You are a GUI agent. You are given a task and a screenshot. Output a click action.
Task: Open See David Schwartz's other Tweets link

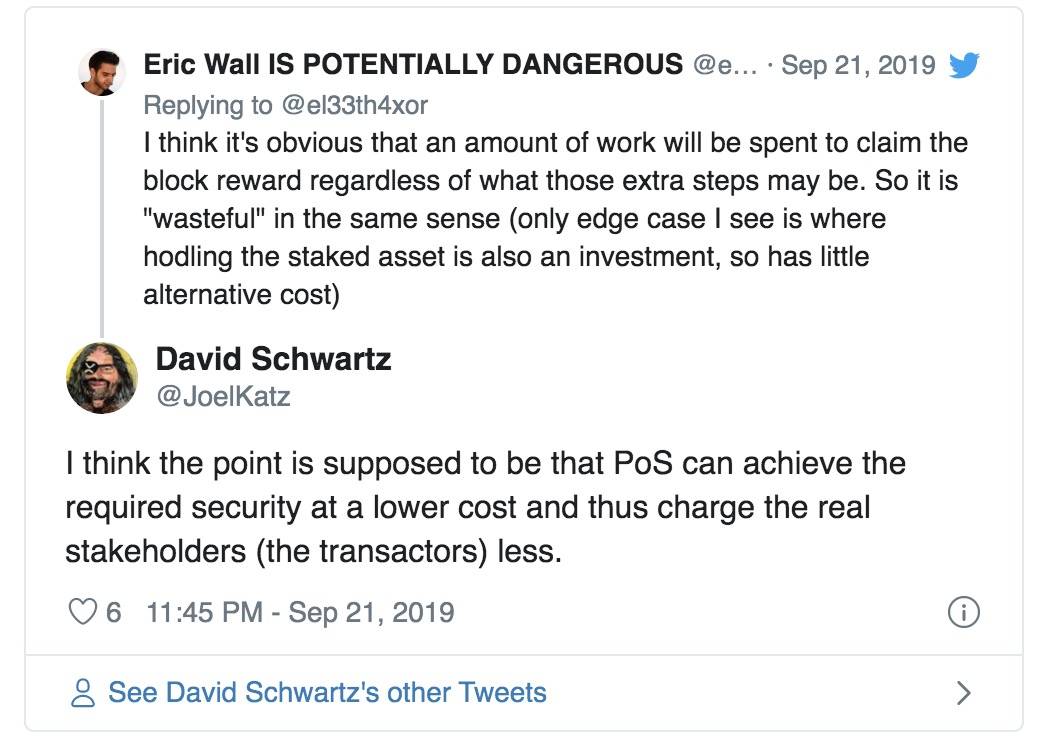(x=327, y=692)
